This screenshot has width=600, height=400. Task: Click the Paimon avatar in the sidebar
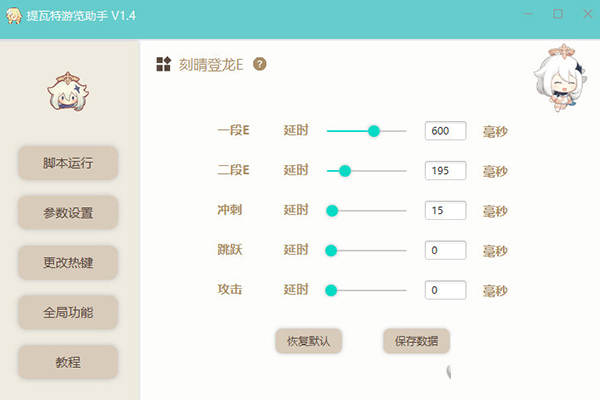pos(68,91)
